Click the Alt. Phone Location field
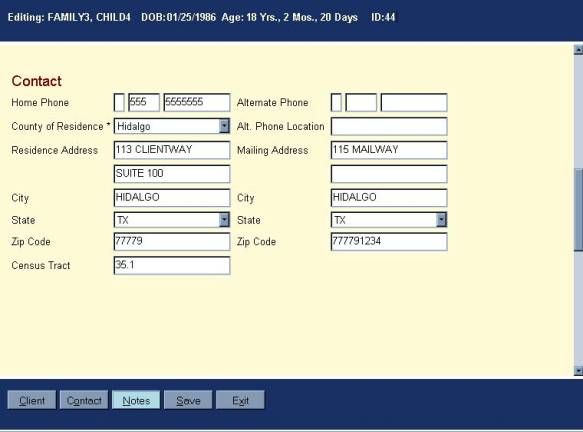The height and width of the screenshot is (432, 583). coord(389,126)
